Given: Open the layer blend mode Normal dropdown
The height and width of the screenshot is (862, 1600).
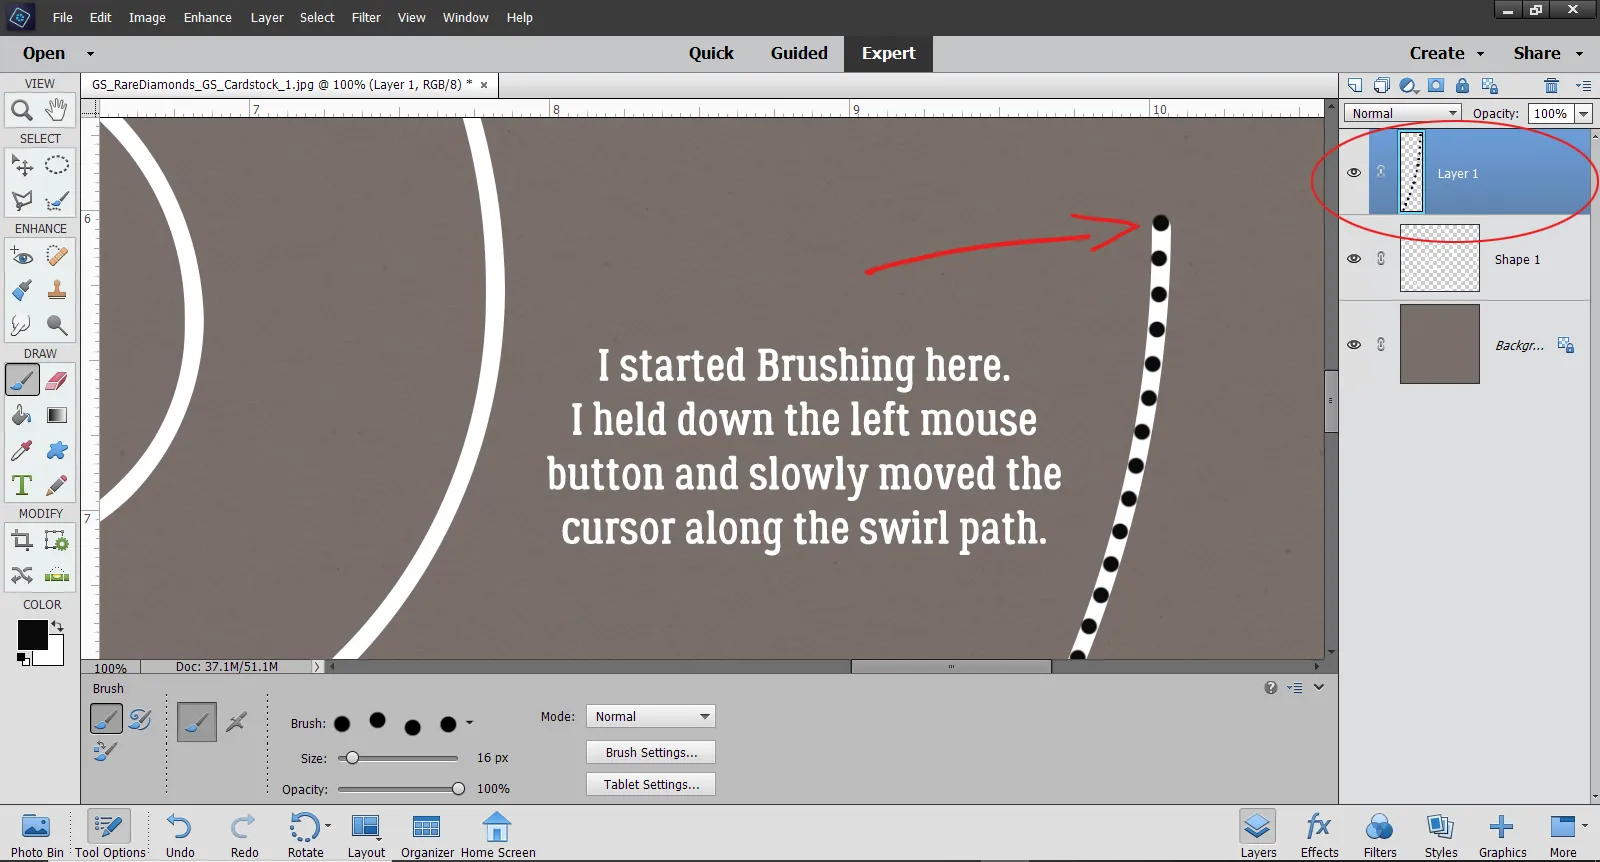Looking at the screenshot, I should [1403, 114].
